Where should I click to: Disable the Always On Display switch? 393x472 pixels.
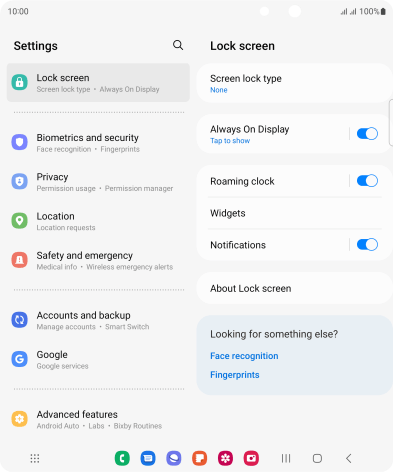click(367, 134)
